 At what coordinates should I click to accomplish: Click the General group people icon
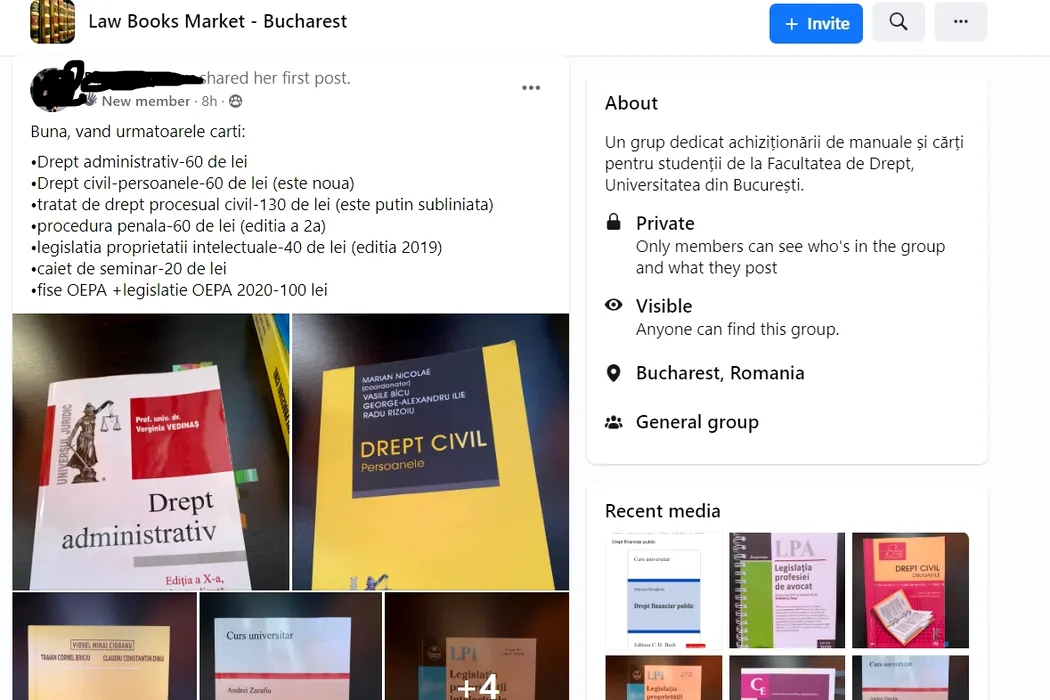(x=613, y=422)
